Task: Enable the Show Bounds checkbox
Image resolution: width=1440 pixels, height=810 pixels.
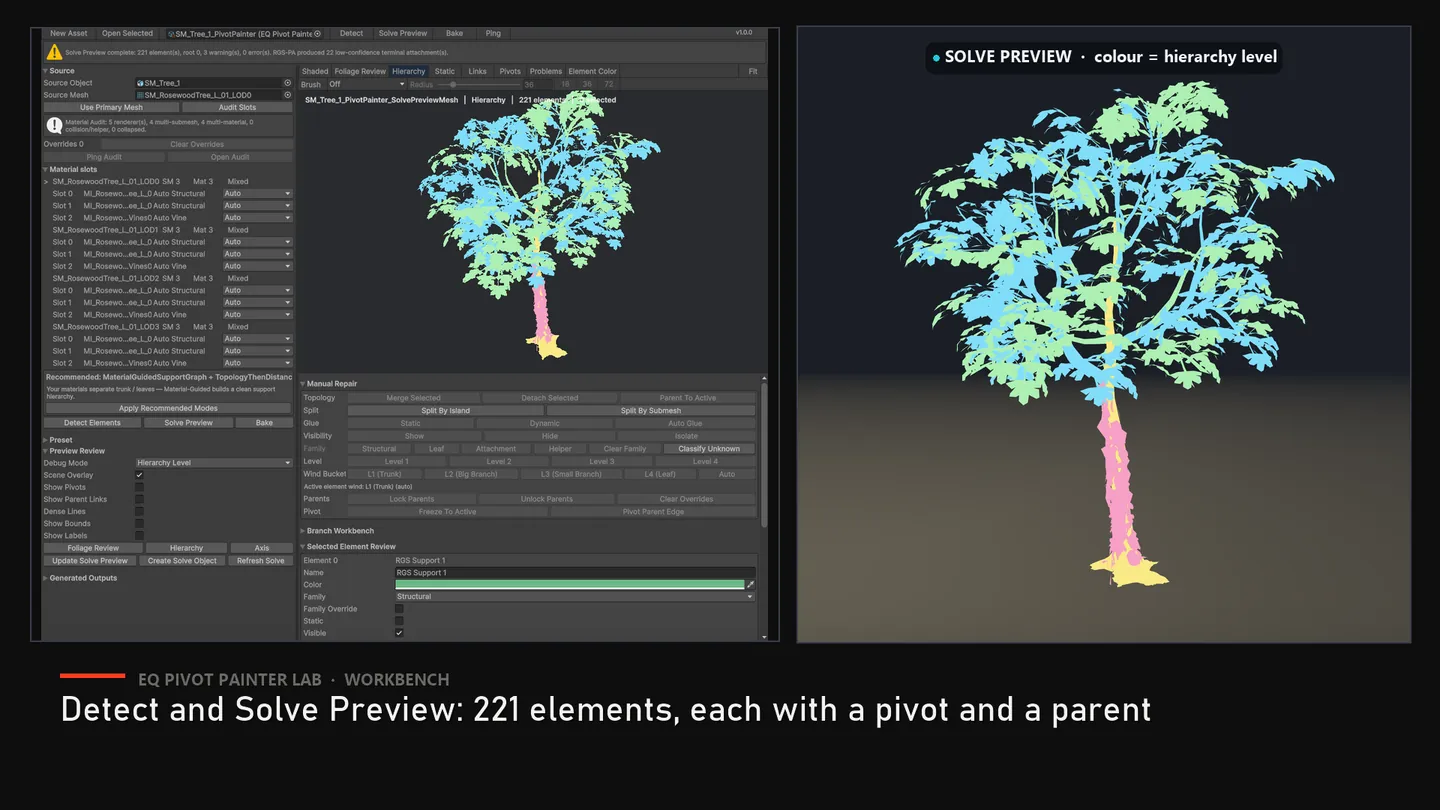Action: [x=139, y=523]
